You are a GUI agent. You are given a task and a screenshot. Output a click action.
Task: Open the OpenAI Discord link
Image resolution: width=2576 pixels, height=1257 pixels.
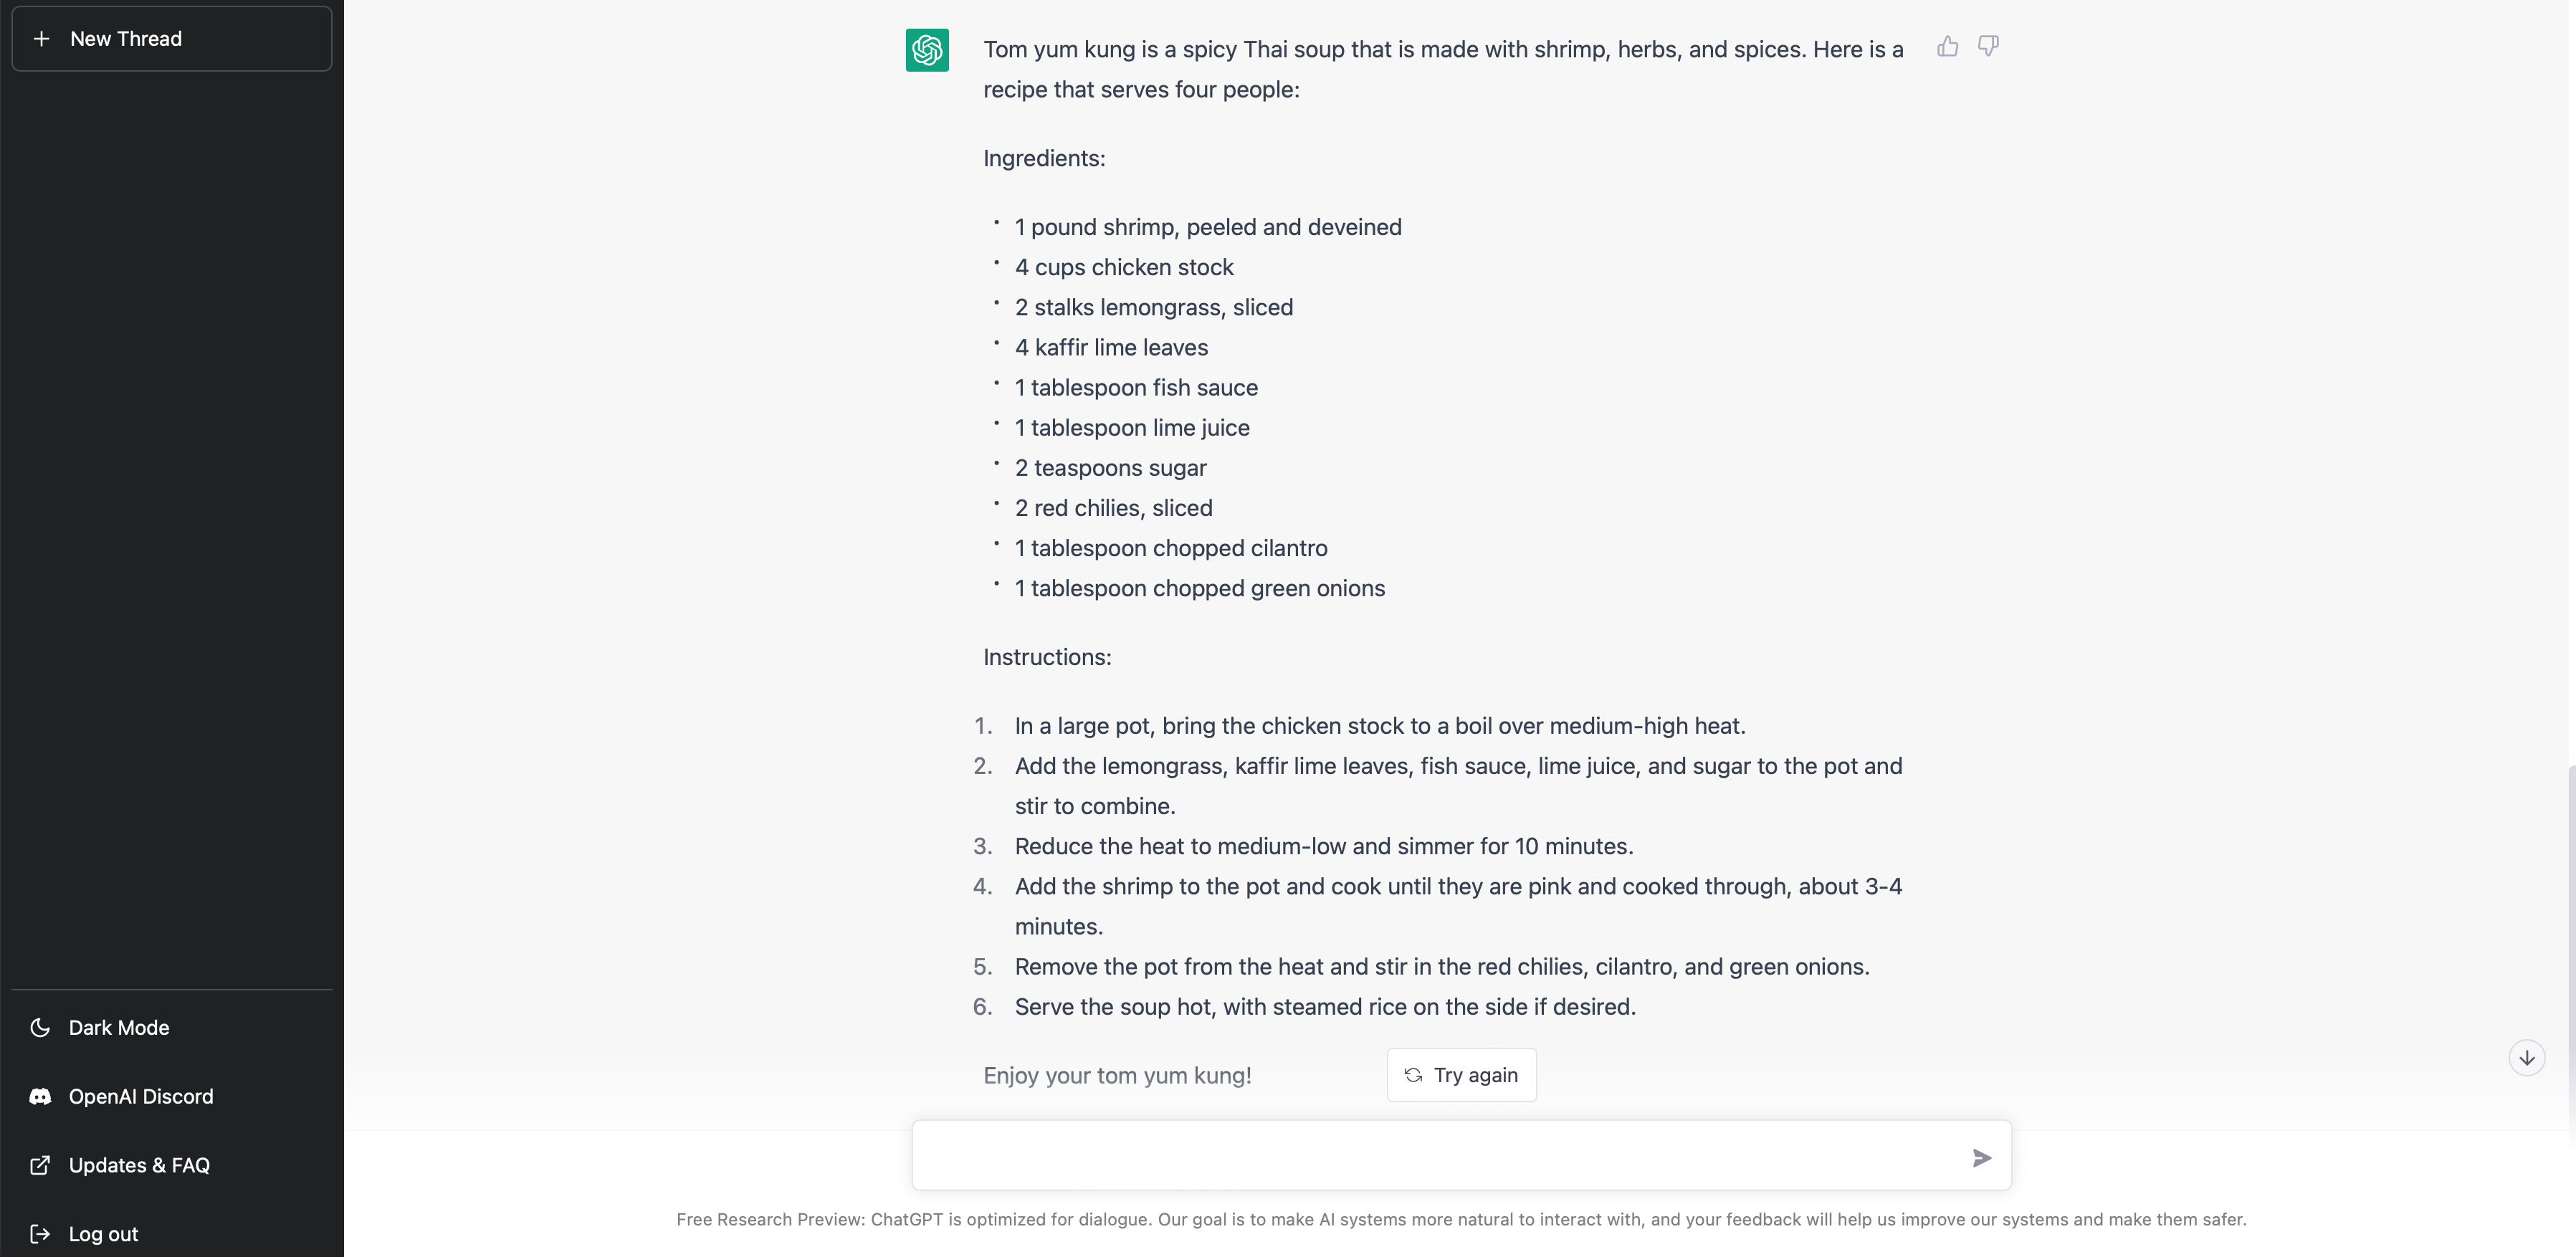coord(141,1097)
